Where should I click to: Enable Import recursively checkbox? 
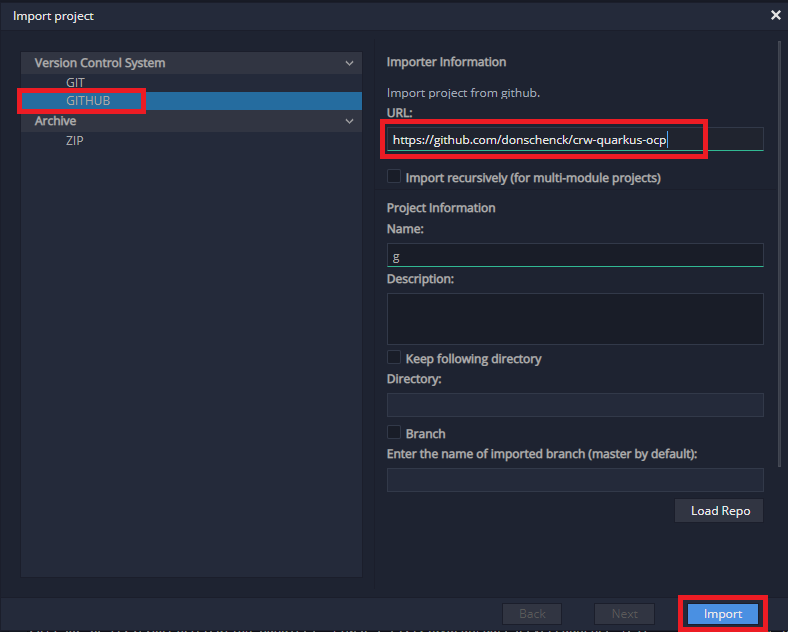pyautogui.click(x=394, y=176)
